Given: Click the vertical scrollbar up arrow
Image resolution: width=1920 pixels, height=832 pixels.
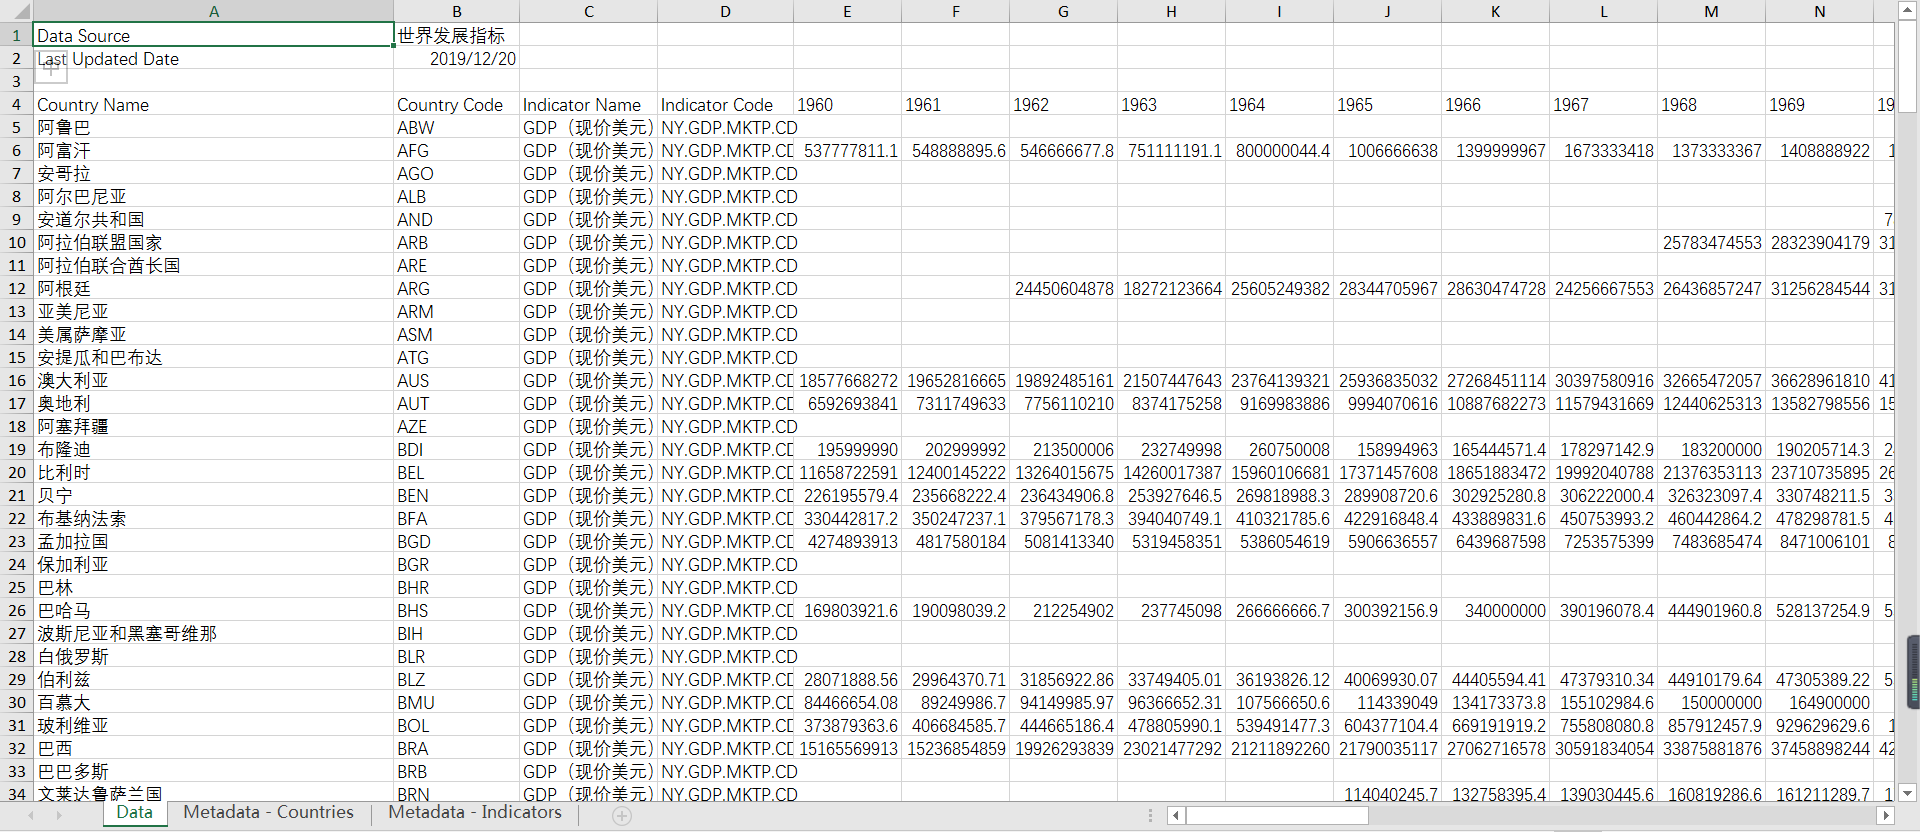Looking at the screenshot, I should click(x=1908, y=11).
